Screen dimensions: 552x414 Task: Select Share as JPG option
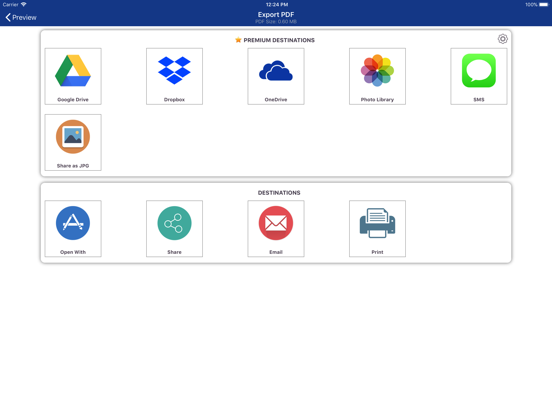pos(73,142)
